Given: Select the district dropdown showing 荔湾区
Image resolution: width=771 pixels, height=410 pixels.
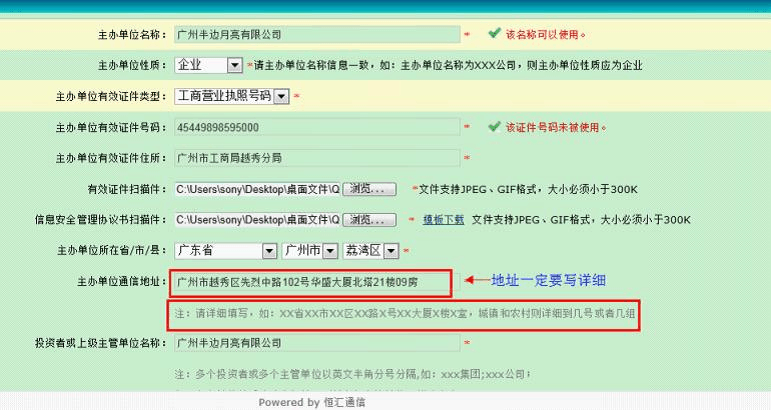Looking at the screenshot, I should click(372, 250).
